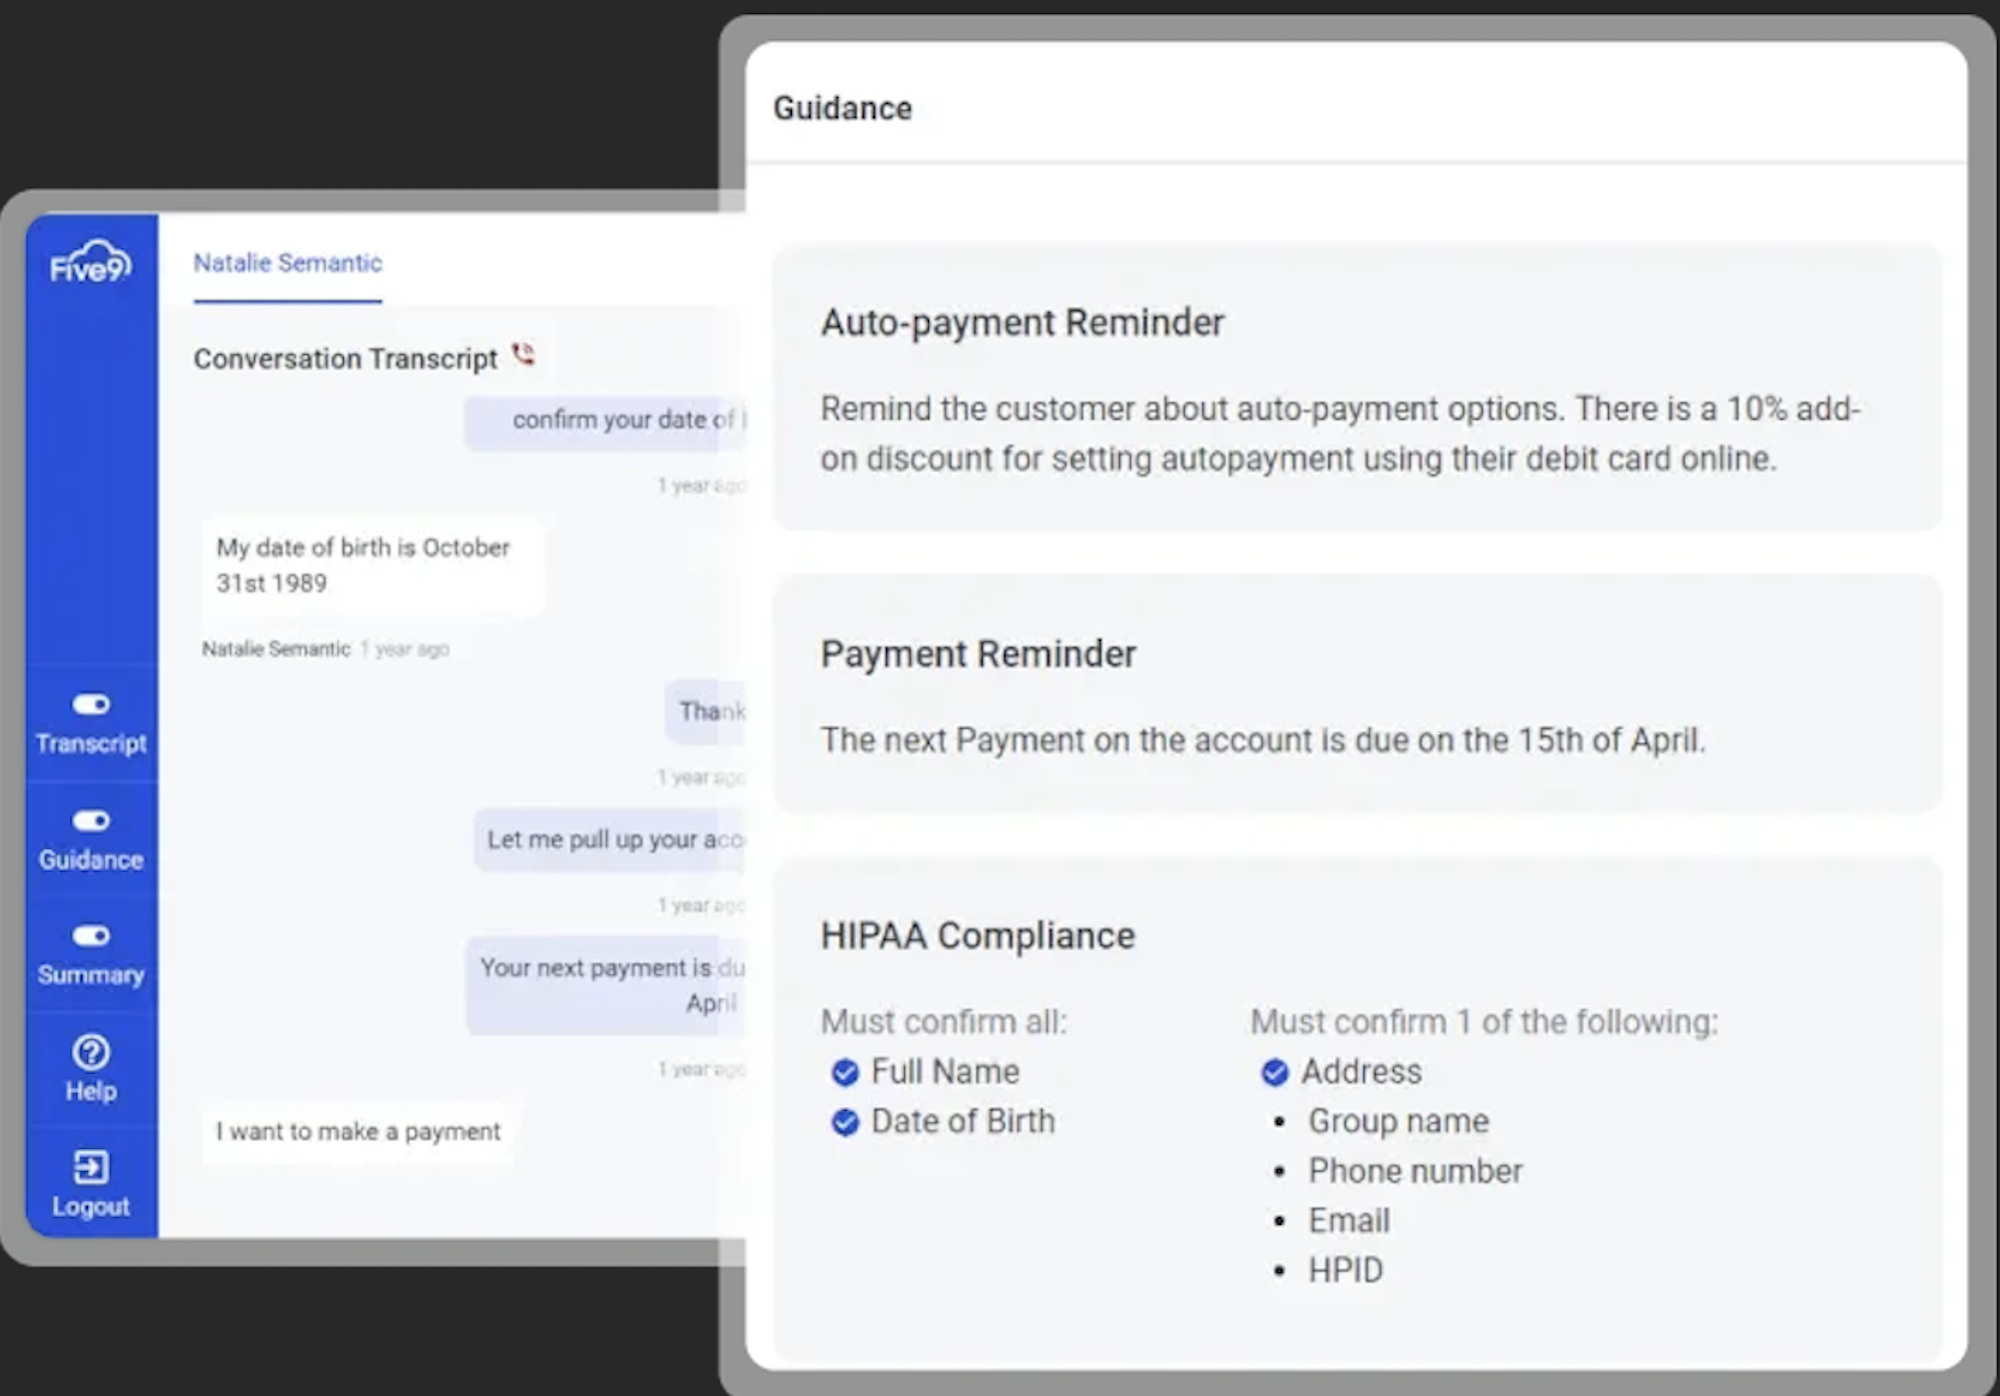Open the Payment Reminder guidance card
This screenshot has height=1396, width=2000.
[1357, 693]
